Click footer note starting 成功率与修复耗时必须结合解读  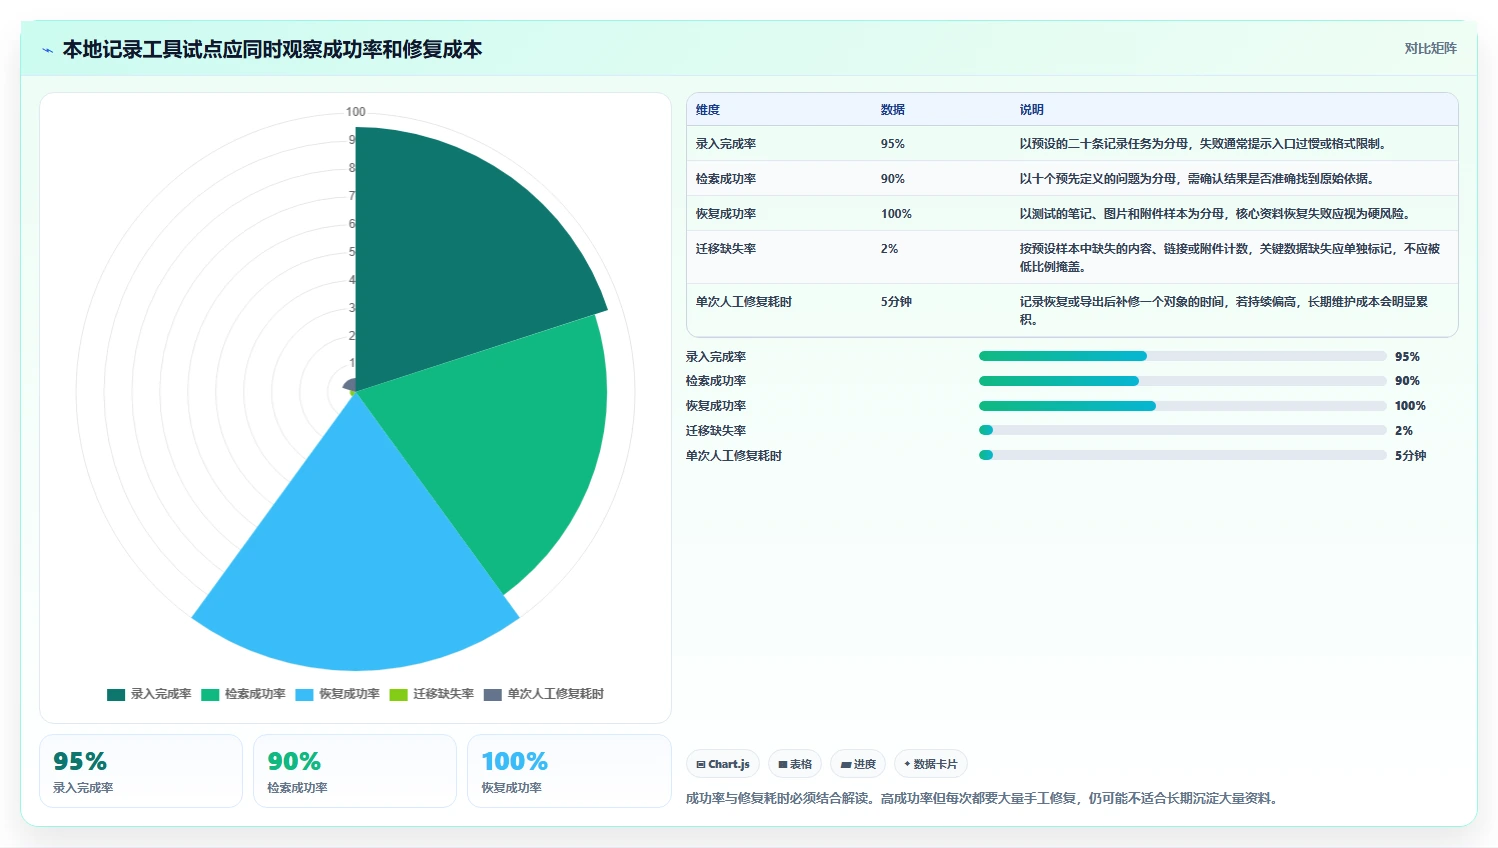pos(983,798)
